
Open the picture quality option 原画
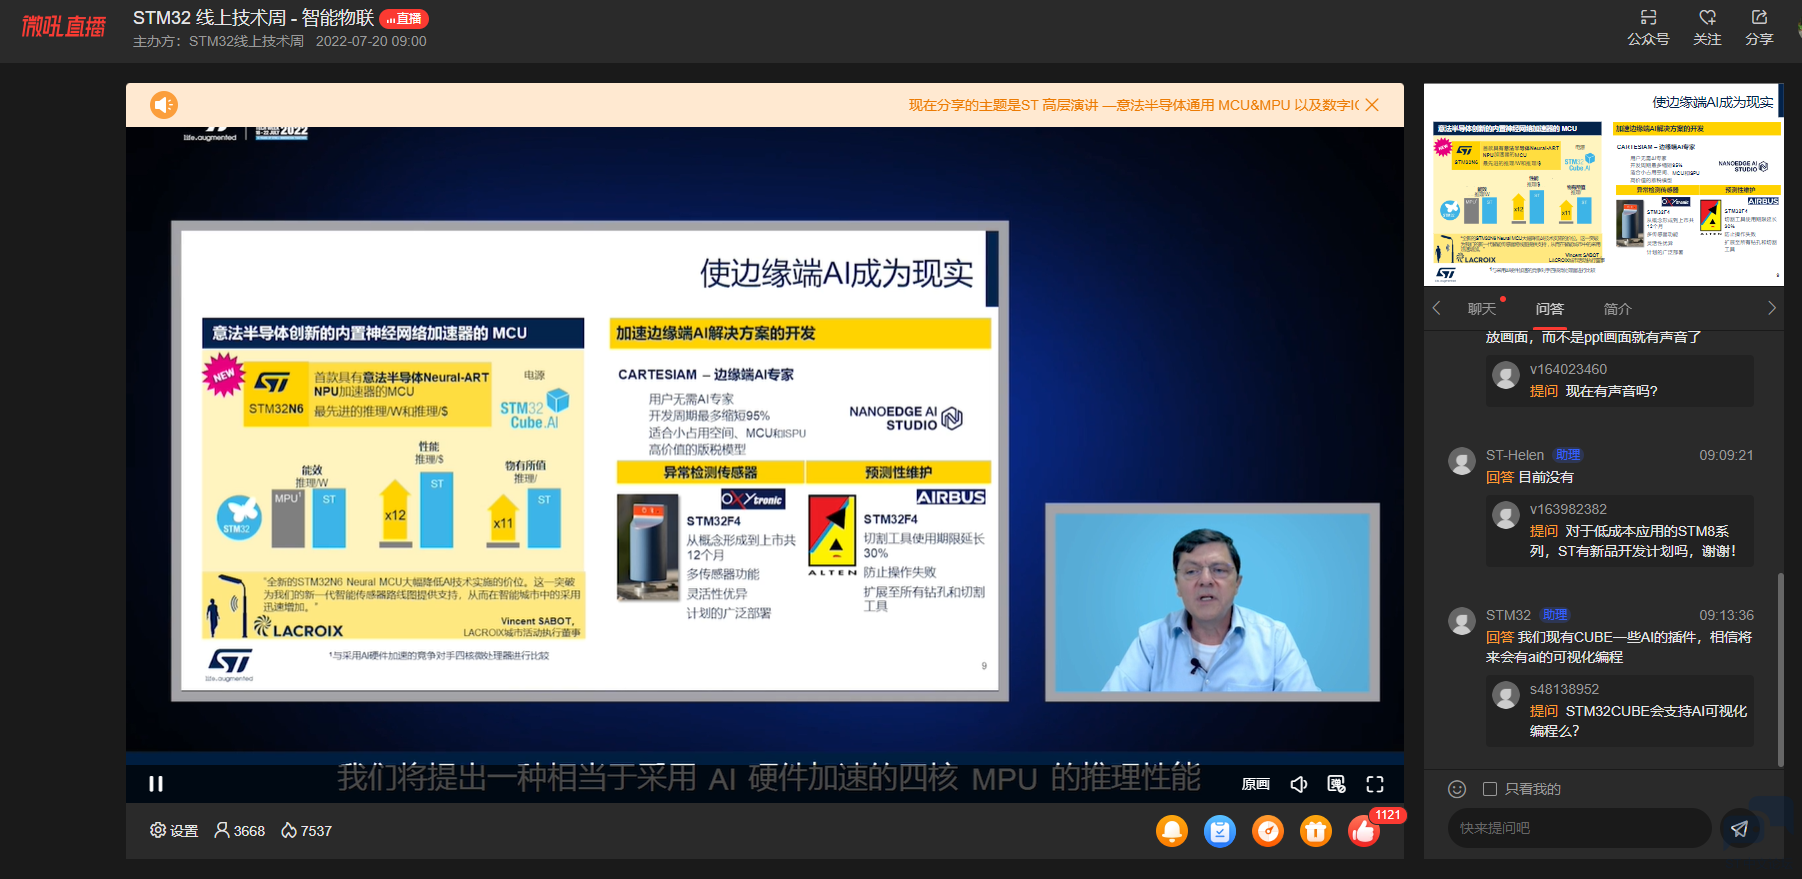[1256, 784]
